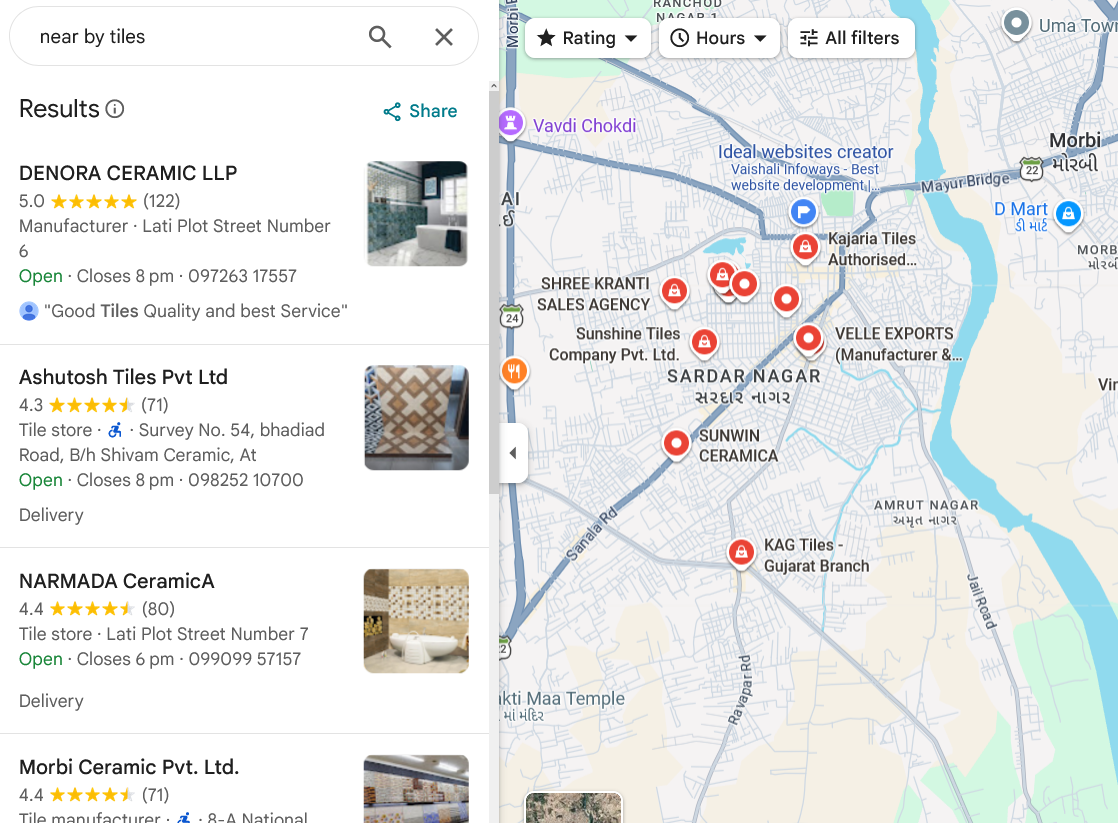Click the Vavdi Chokdi purple marker
1118x823 pixels.
(x=512, y=124)
